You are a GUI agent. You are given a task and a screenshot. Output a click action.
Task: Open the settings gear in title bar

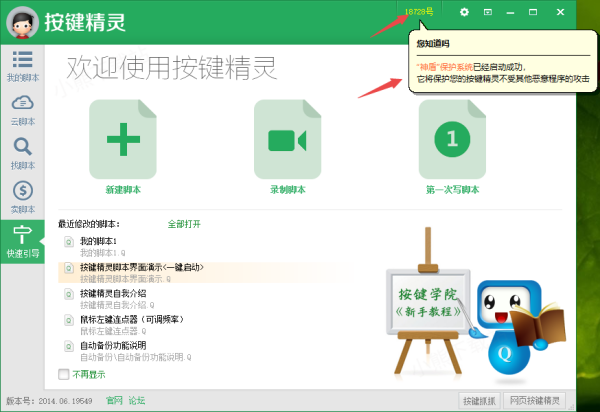(464, 12)
